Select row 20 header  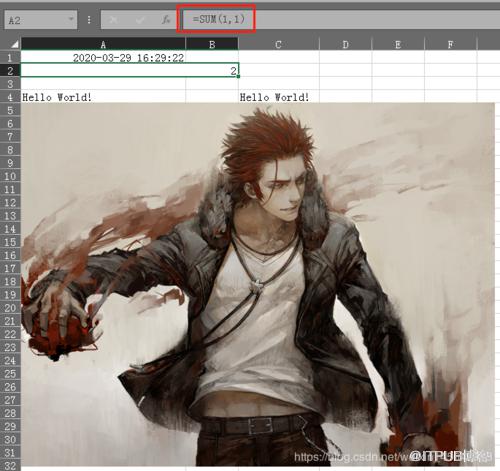click(x=10, y=308)
